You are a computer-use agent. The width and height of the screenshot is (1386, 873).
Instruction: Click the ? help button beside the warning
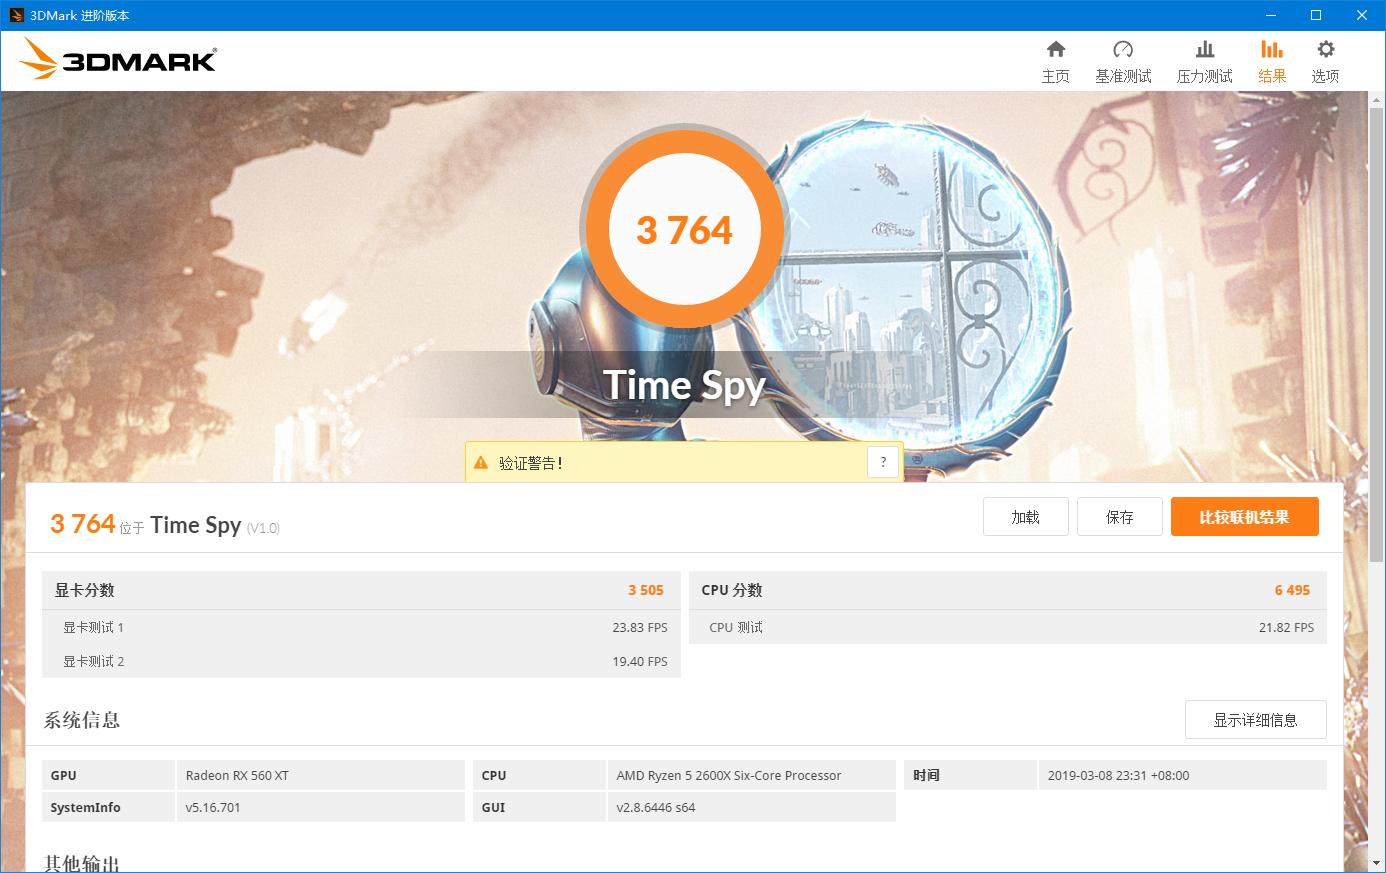pyautogui.click(x=883, y=461)
